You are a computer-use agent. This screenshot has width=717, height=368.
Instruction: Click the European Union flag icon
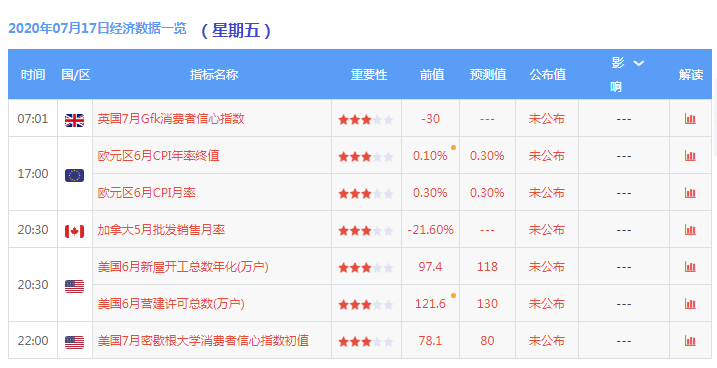click(75, 176)
